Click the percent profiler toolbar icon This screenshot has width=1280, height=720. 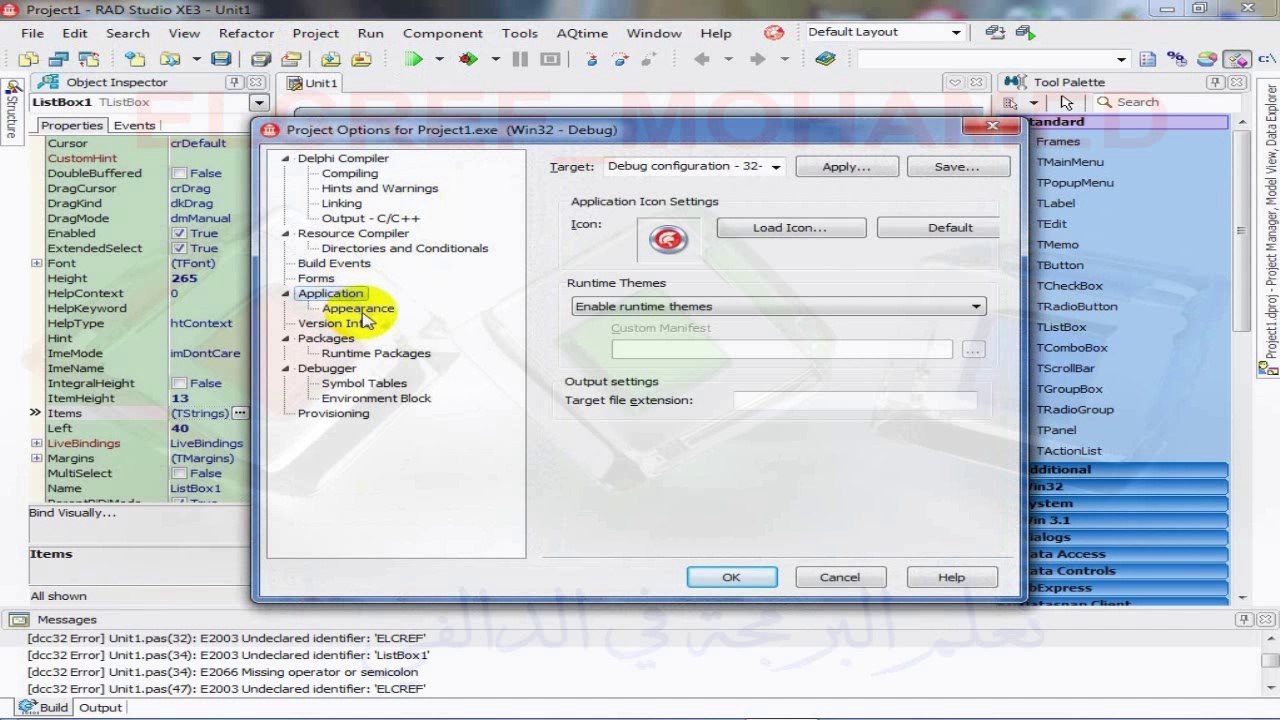point(1177,59)
